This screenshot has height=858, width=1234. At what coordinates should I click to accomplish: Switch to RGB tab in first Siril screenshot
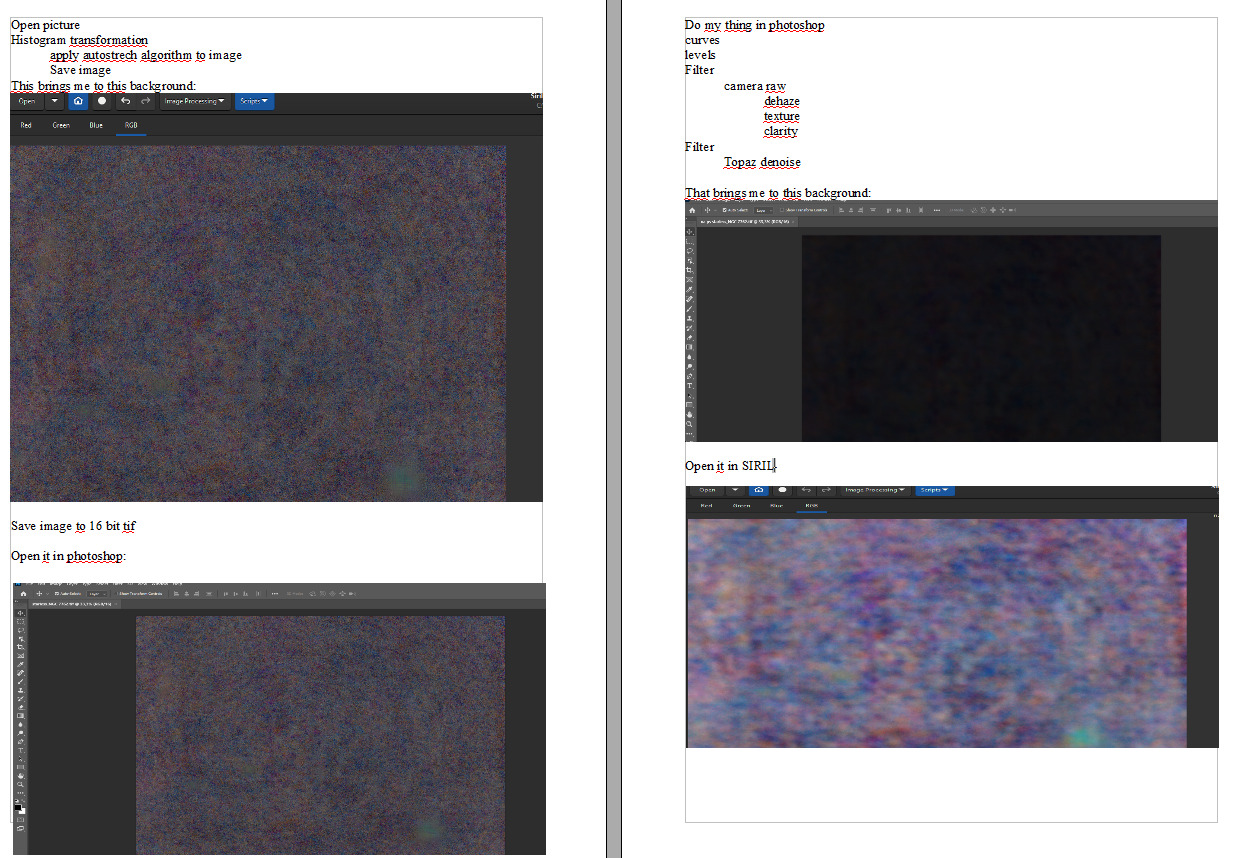coord(131,125)
